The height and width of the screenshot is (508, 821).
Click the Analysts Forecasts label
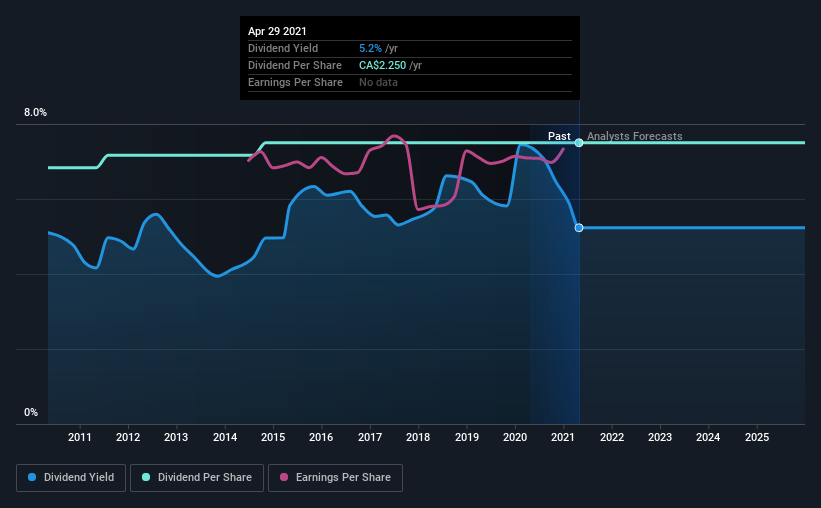[x=635, y=136]
